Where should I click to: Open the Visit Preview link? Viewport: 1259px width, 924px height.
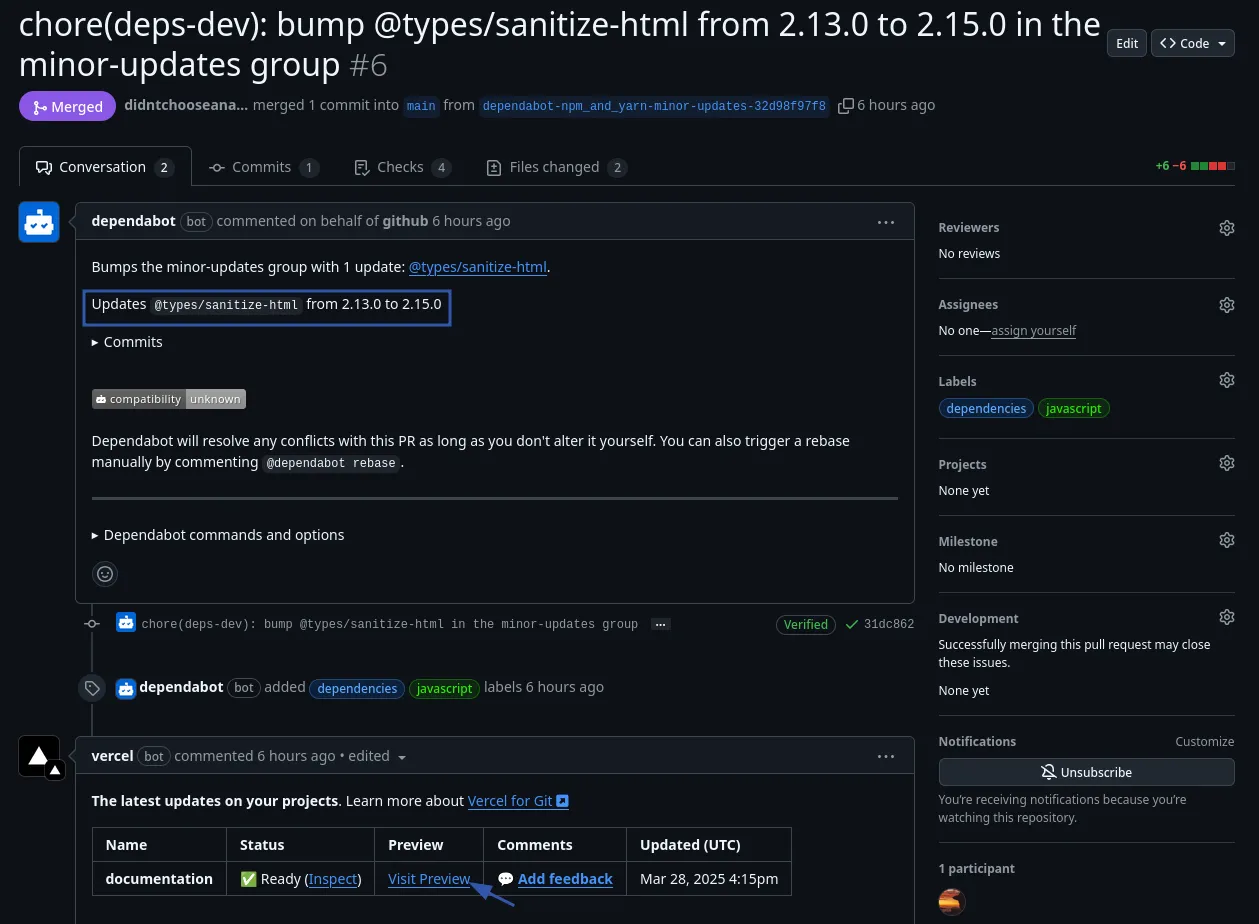pyautogui.click(x=429, y=879)
